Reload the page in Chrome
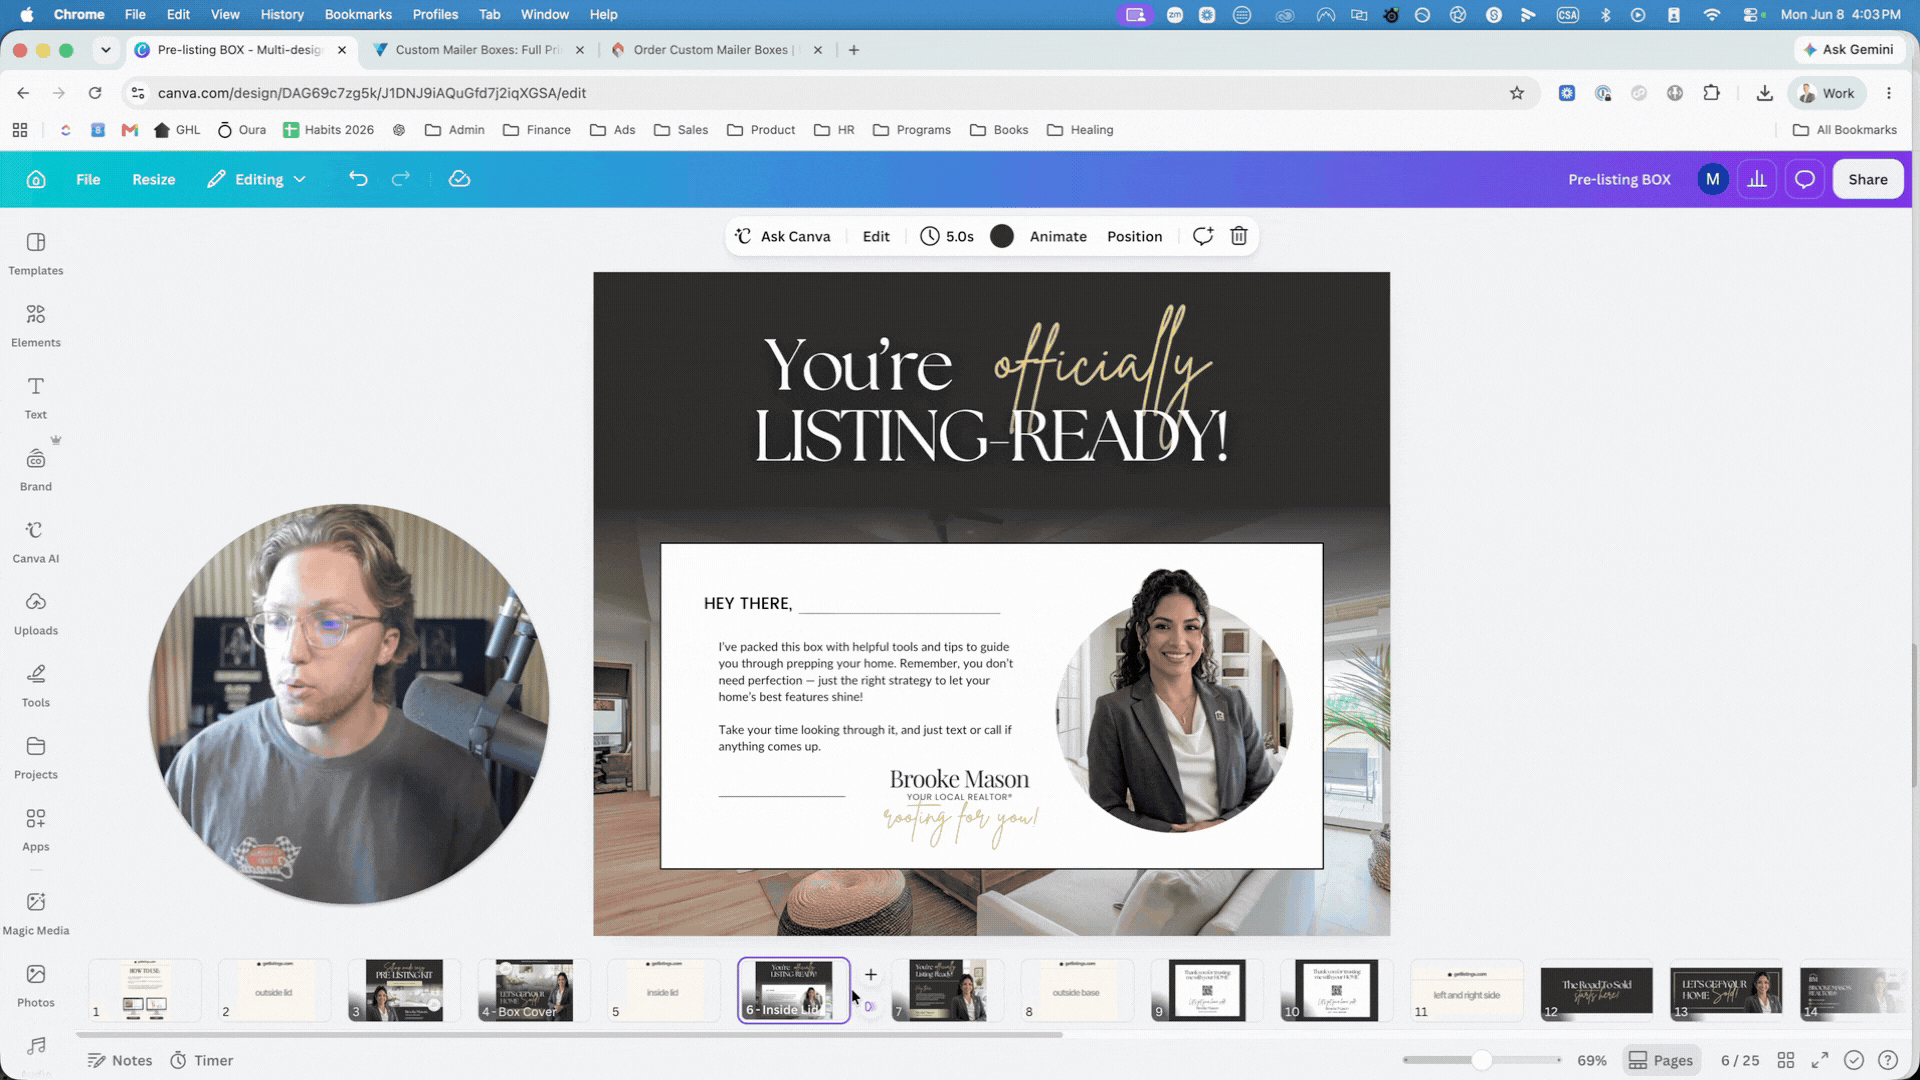This screenshot has width=1920, height=1080. click(95, 93)
